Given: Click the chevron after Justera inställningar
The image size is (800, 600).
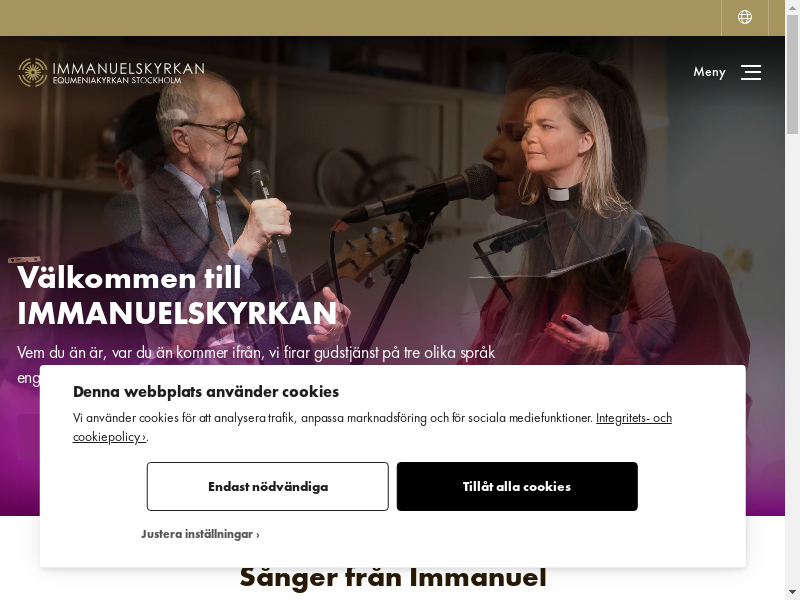Looking at the screenshot, I should click(258, 535).
